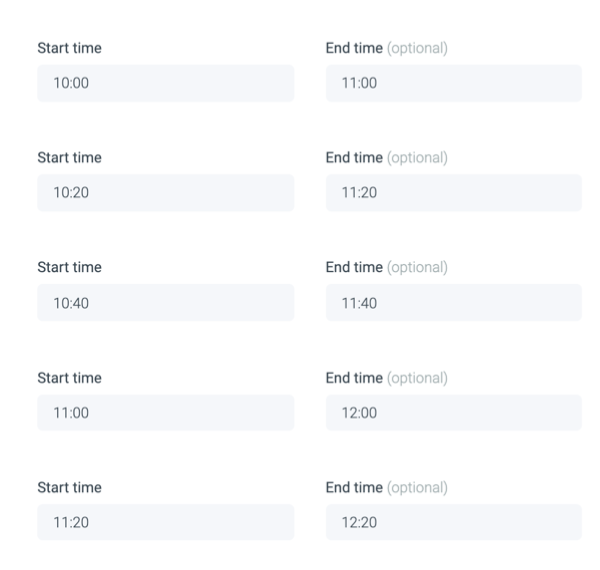Focus the End time field showing 11:20
600x570 pixels.
click(453, 193)
